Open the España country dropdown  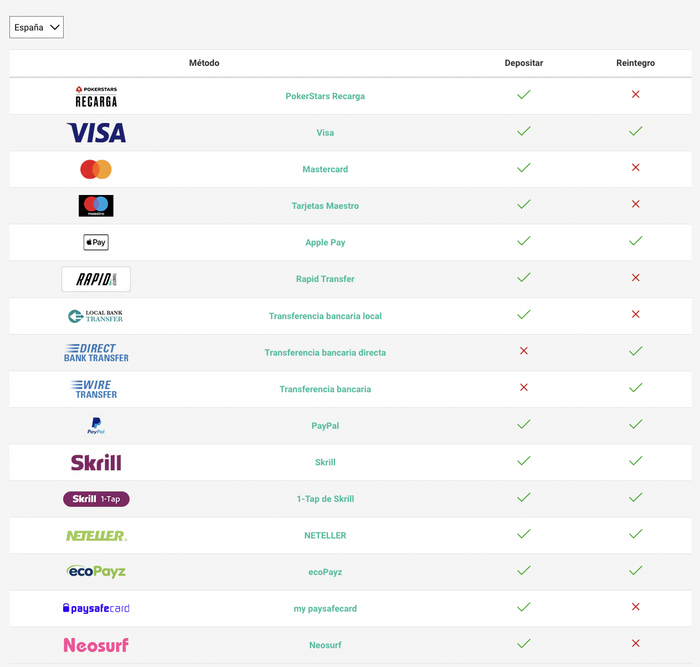[36, 27]
